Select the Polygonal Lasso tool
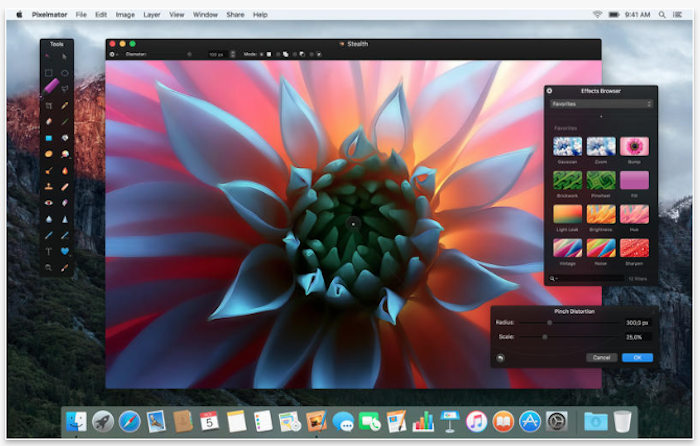 tap(65, 89)
